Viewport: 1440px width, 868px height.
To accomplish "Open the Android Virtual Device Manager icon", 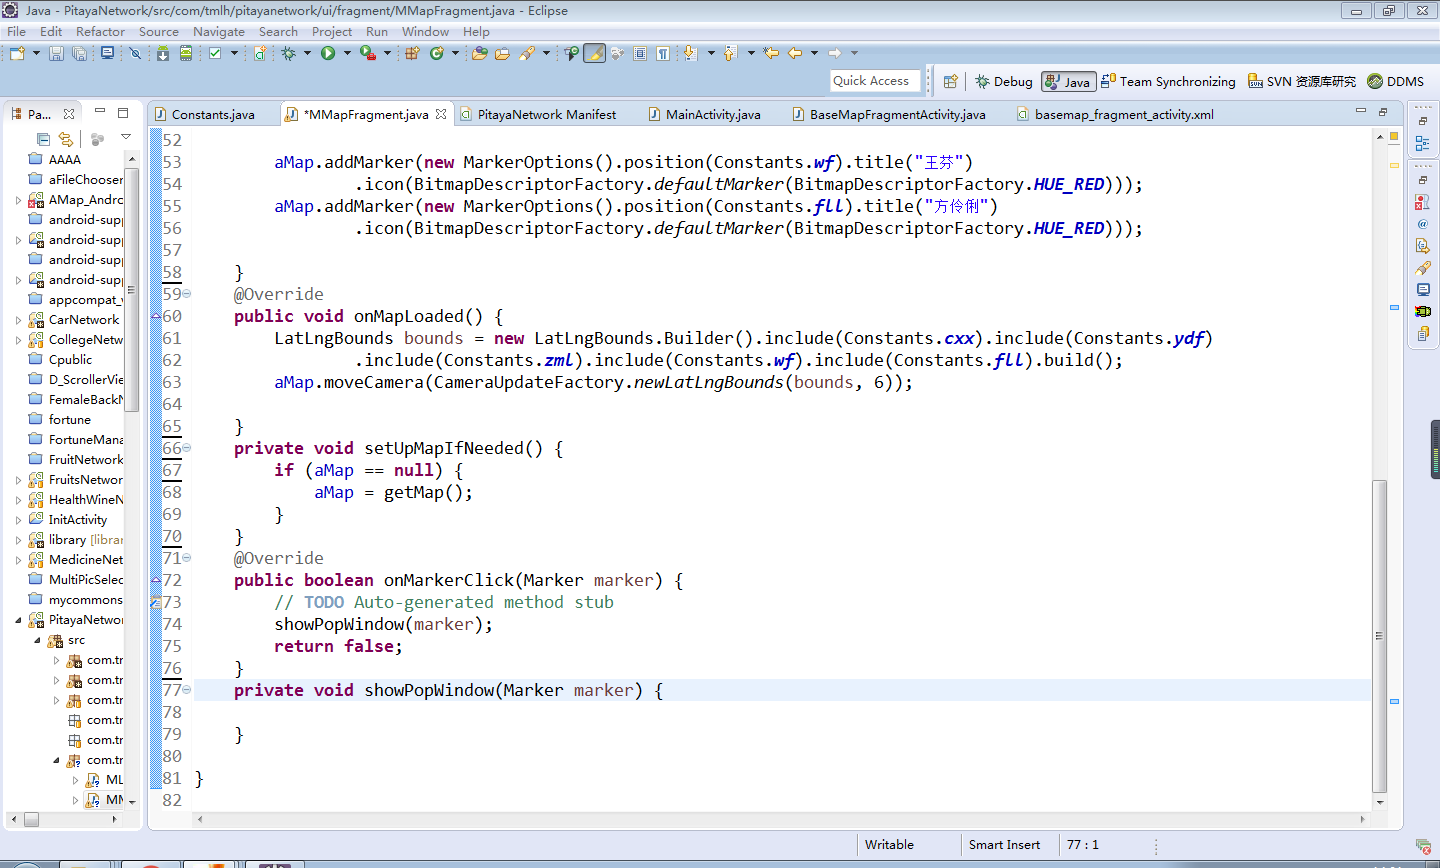I will coord(185,53).
